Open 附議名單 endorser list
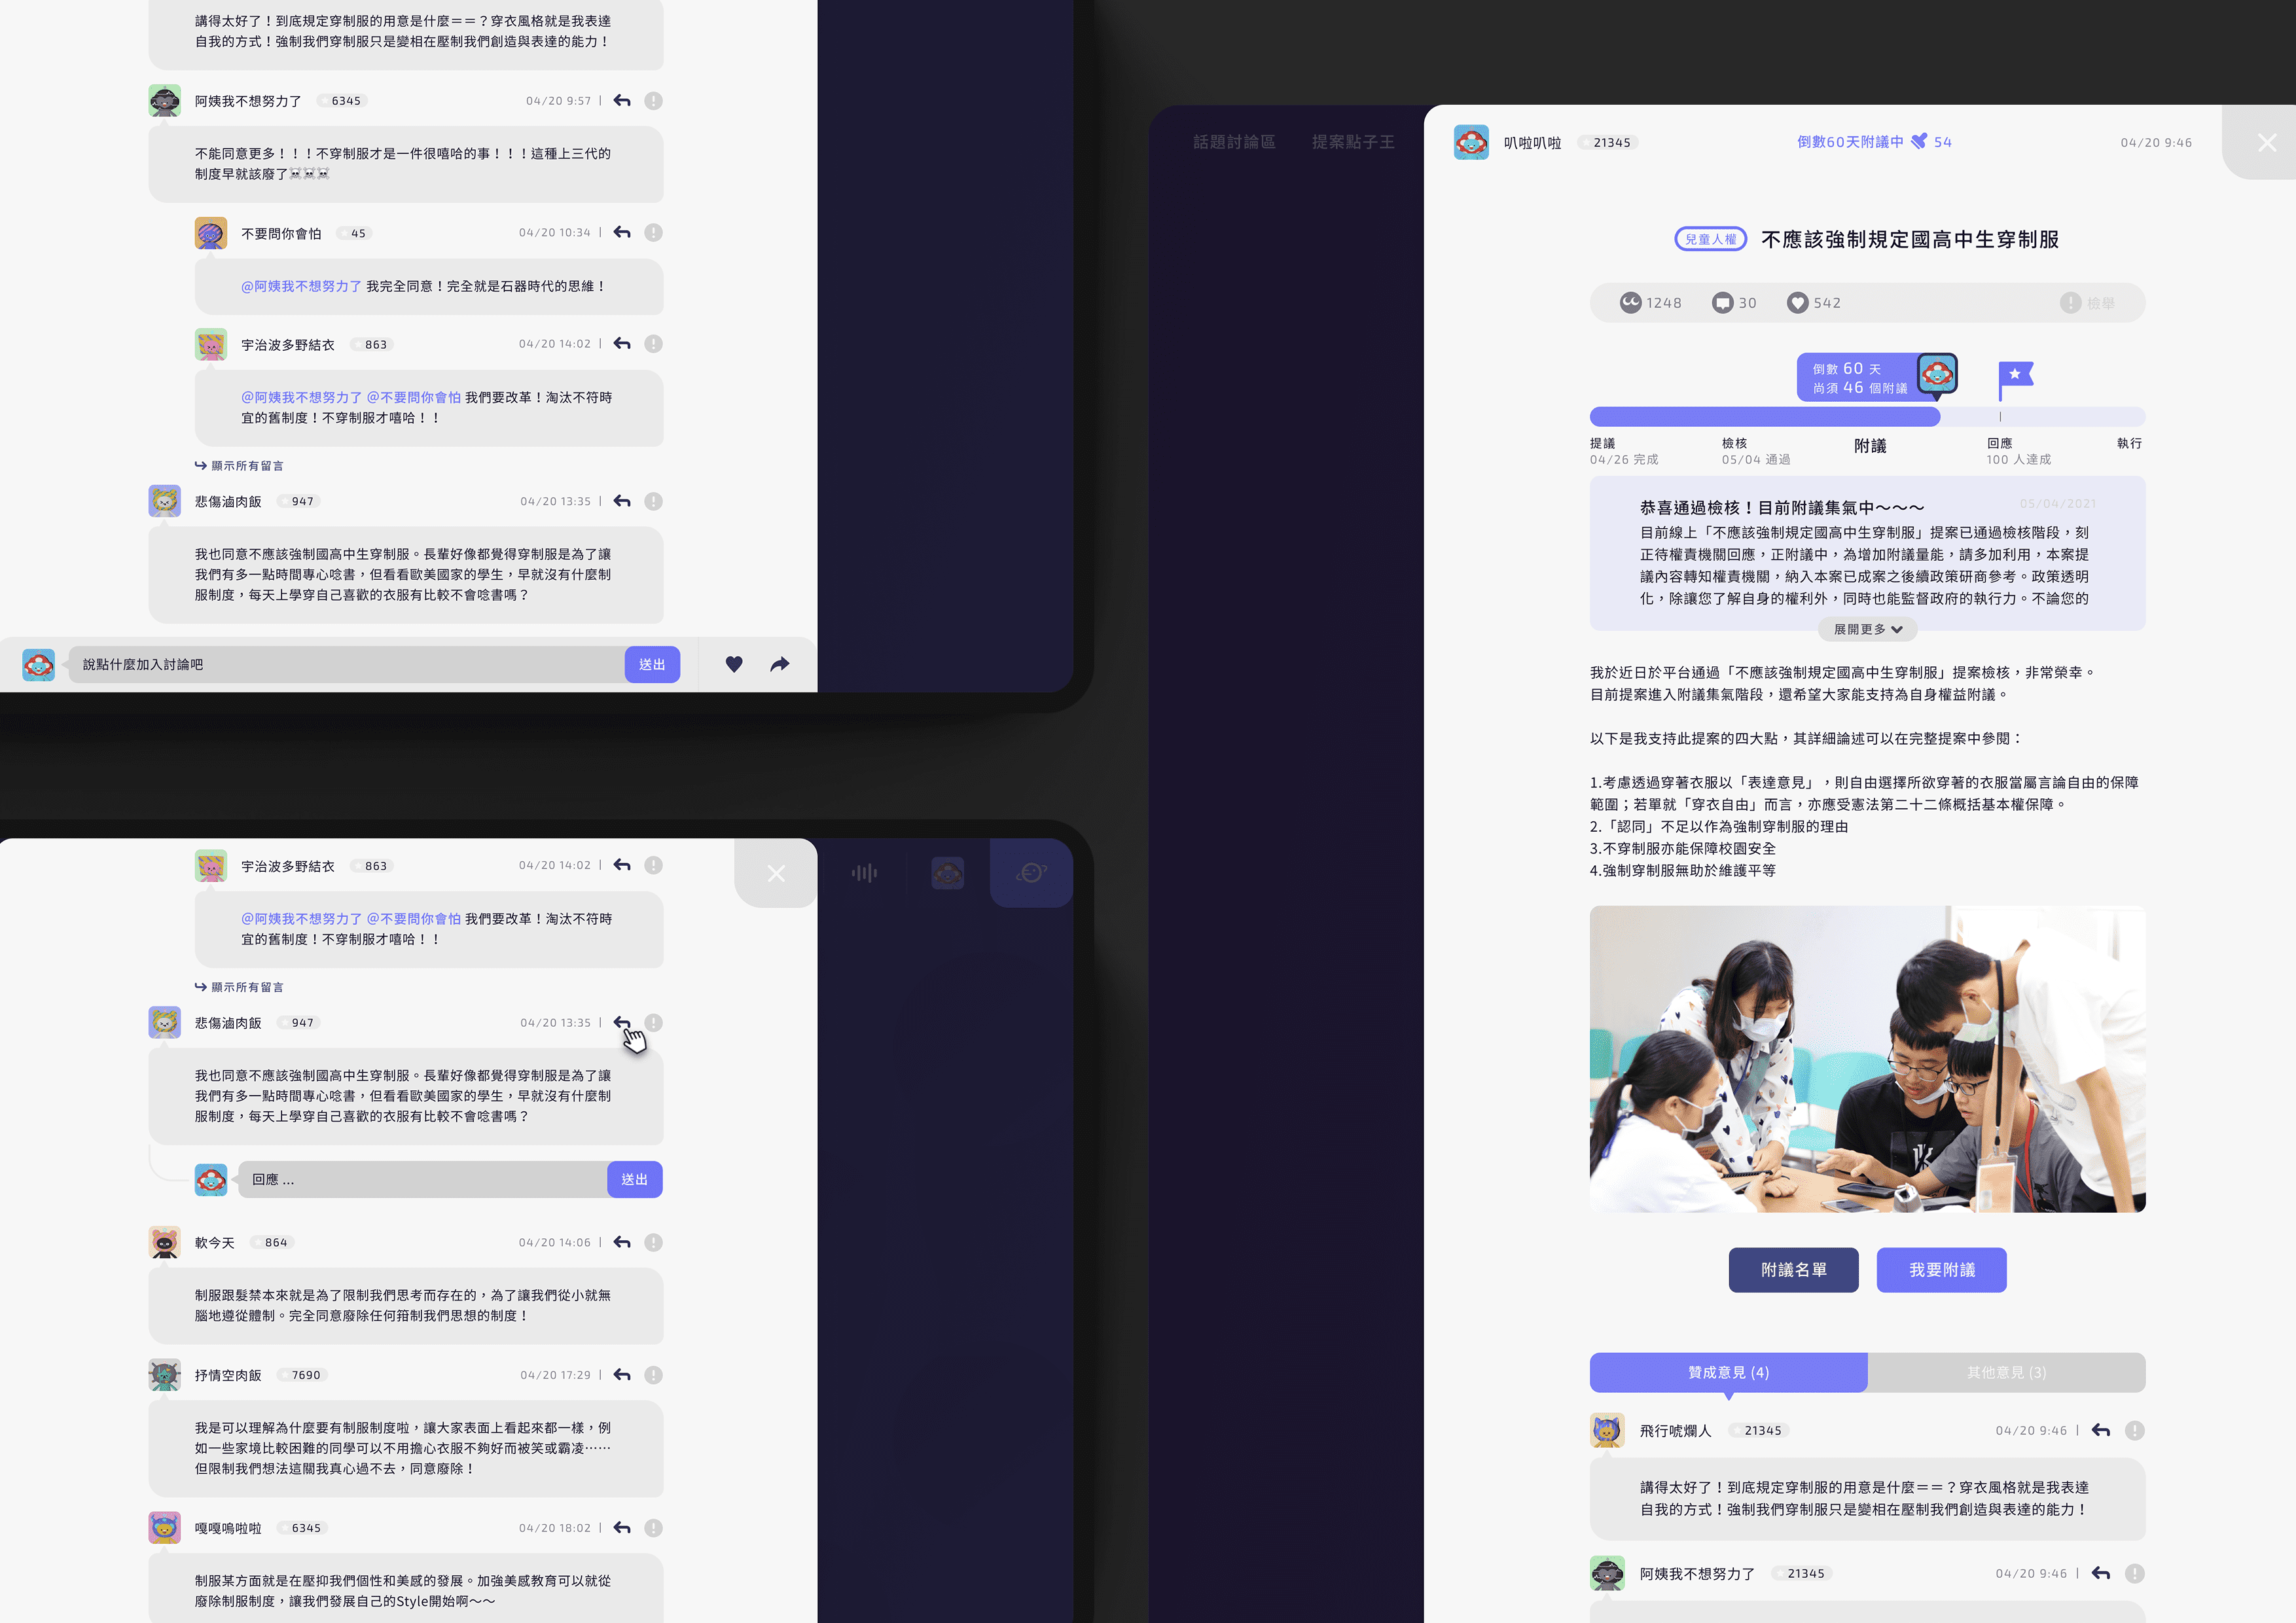 pyautogui.click(x=1793, y=1270)
